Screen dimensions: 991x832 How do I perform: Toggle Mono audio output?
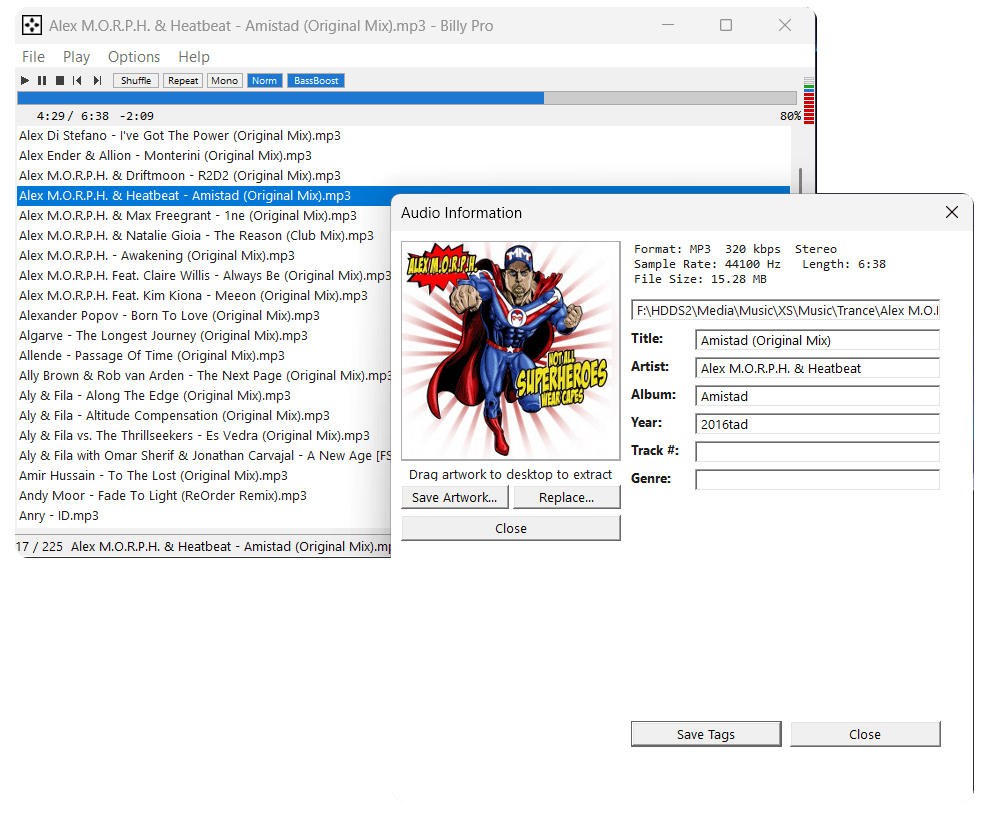click(225, 81)
